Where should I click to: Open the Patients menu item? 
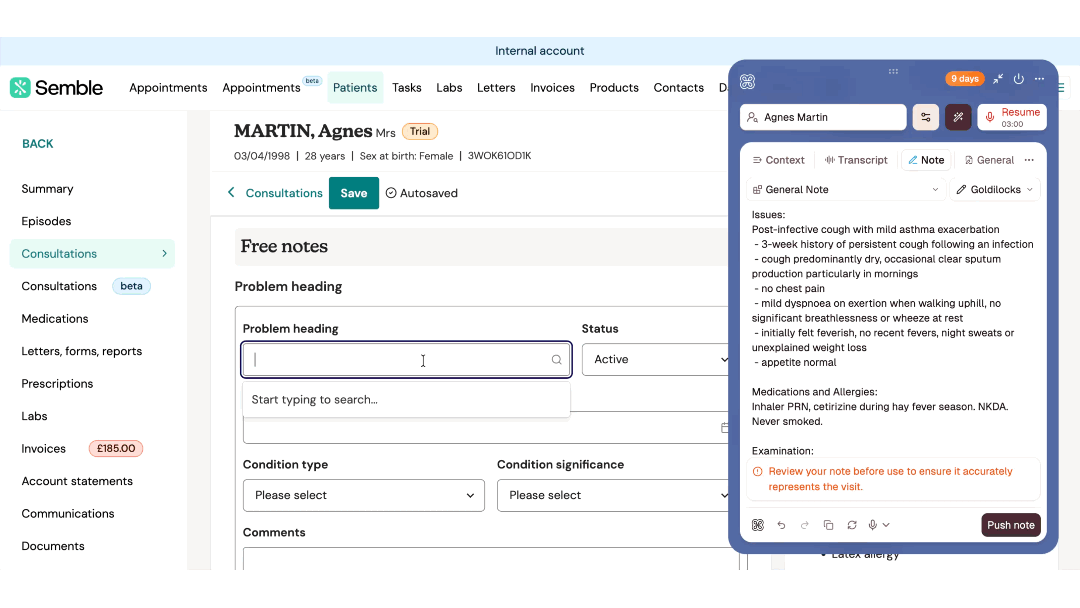355,87
